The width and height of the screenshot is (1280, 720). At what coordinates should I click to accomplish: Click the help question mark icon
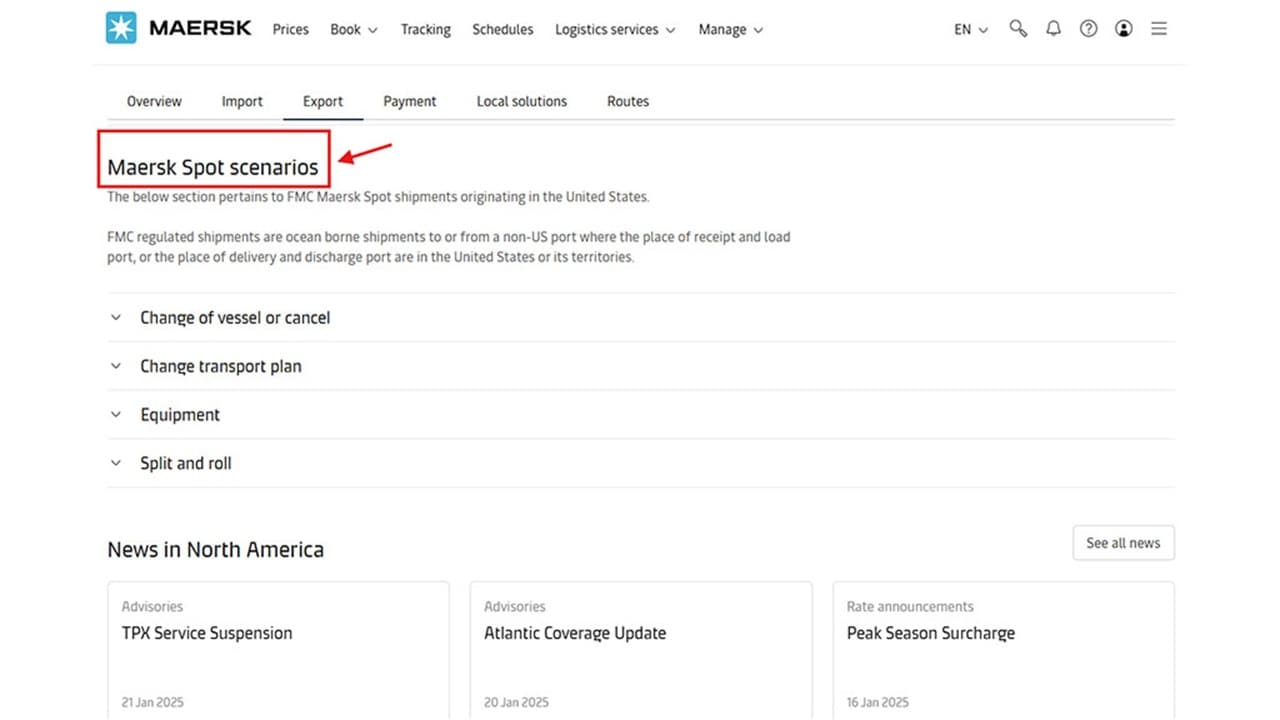point(1088,29)
